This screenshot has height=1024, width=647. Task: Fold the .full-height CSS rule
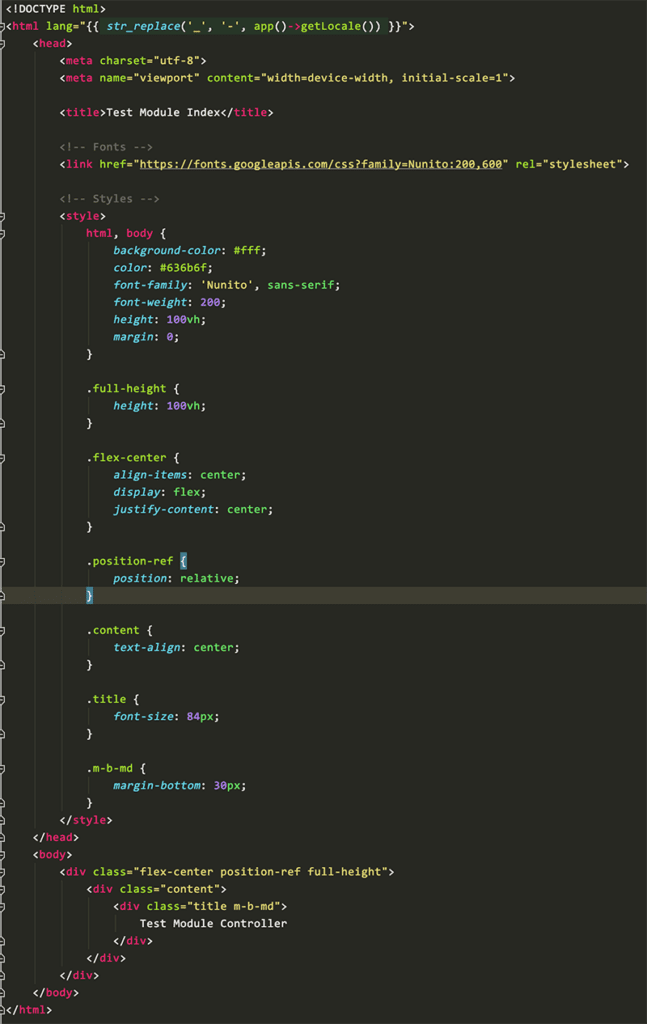(x=3, y=388)
